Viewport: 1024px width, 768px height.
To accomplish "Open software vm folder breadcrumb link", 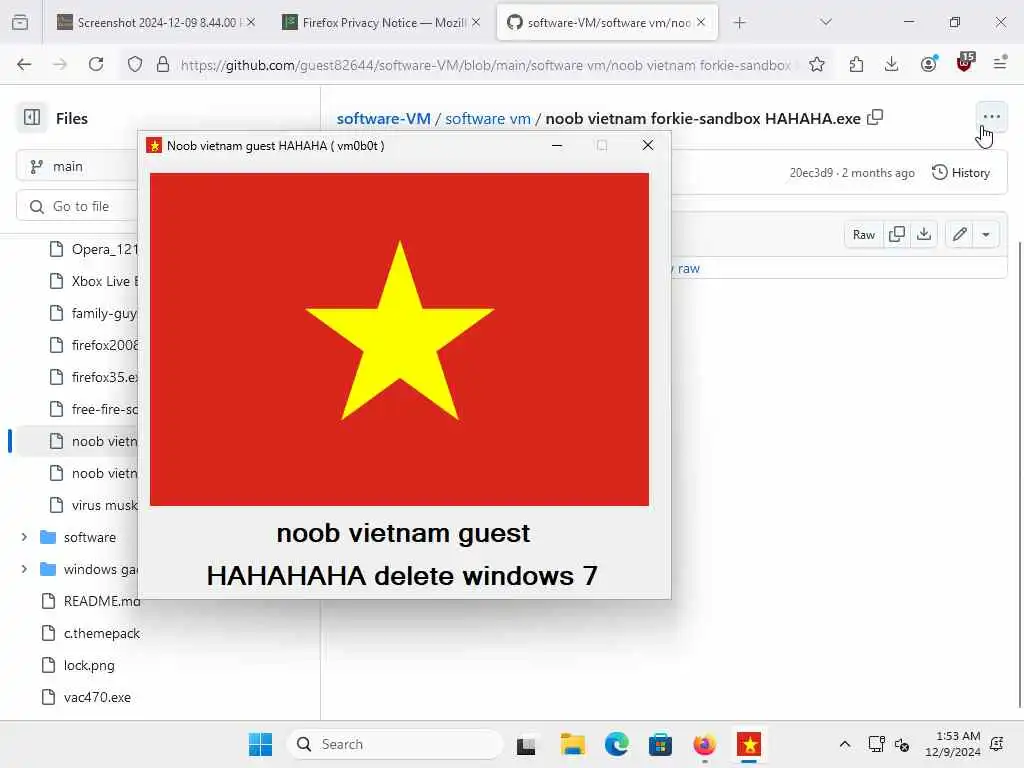I will pyautogui.click(x=487, y=118).
